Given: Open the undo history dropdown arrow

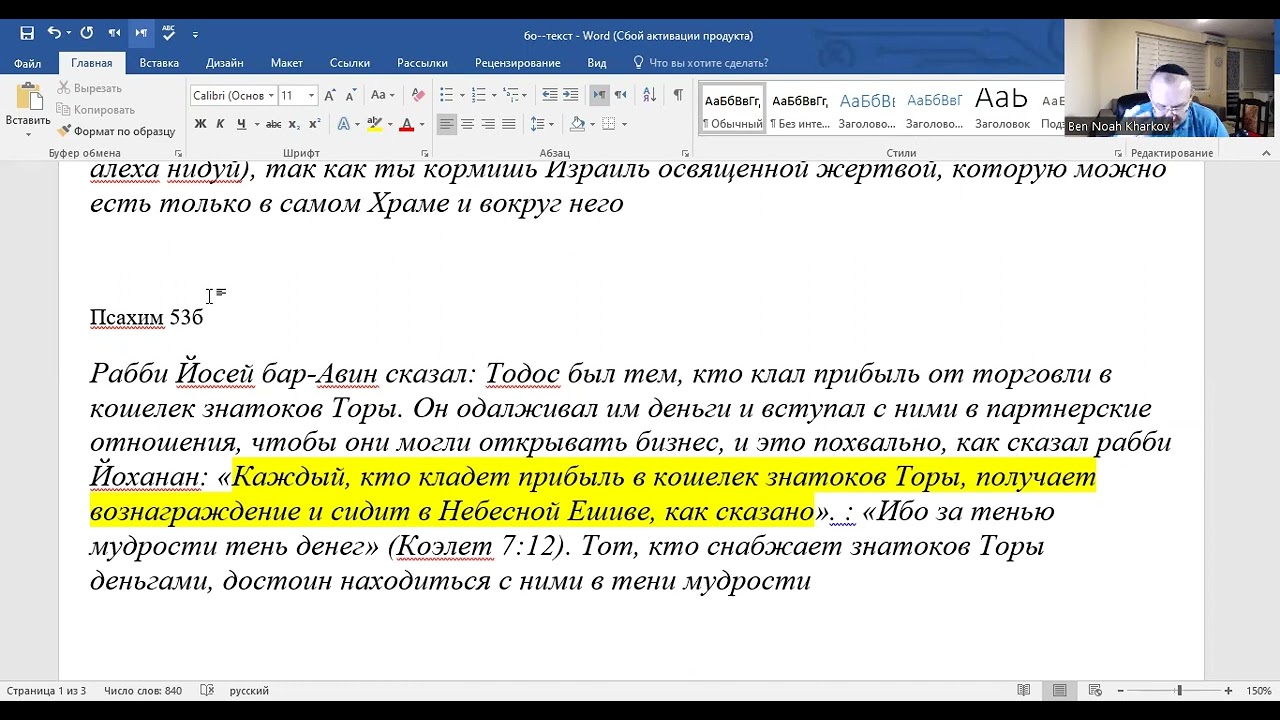Looking at the screenshot, I should click(67, 33).
